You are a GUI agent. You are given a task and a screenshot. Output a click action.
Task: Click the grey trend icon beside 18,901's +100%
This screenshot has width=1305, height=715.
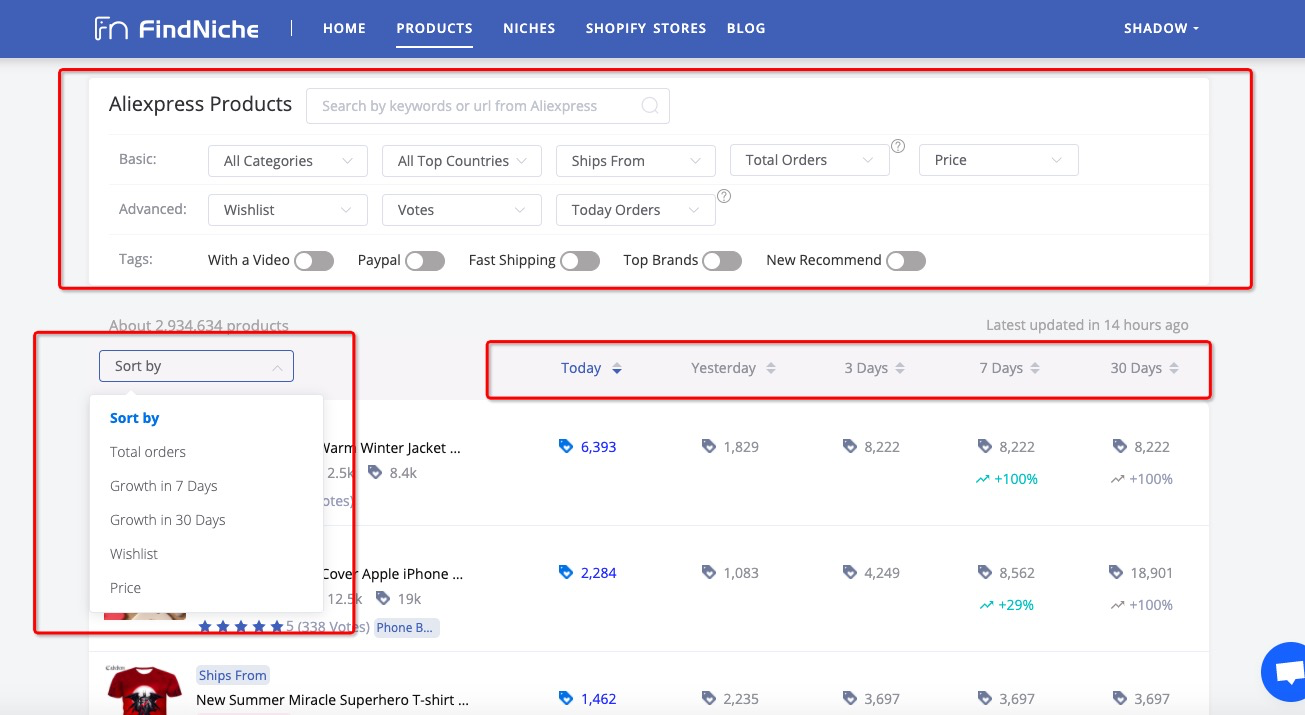[1117, 605]
